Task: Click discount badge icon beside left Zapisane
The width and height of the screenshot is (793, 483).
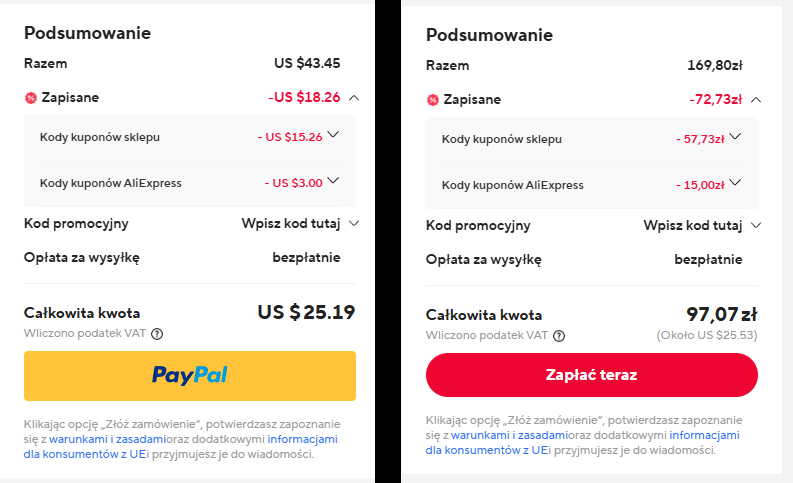Action: (x=31, y=98)
